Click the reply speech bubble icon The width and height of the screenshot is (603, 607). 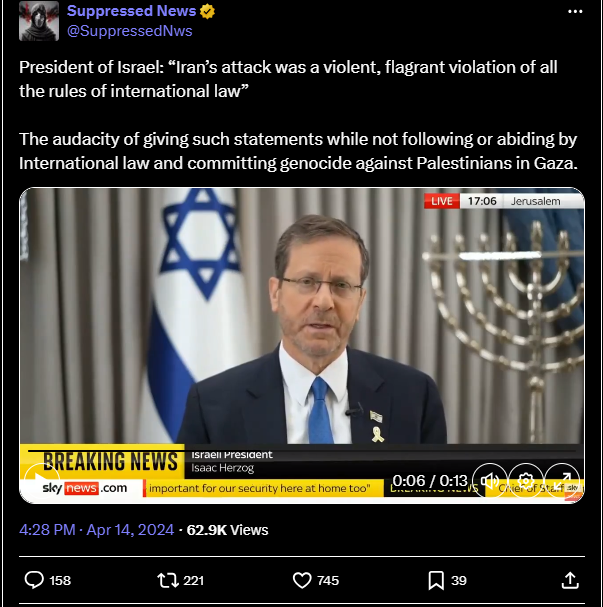click(34, 580)
